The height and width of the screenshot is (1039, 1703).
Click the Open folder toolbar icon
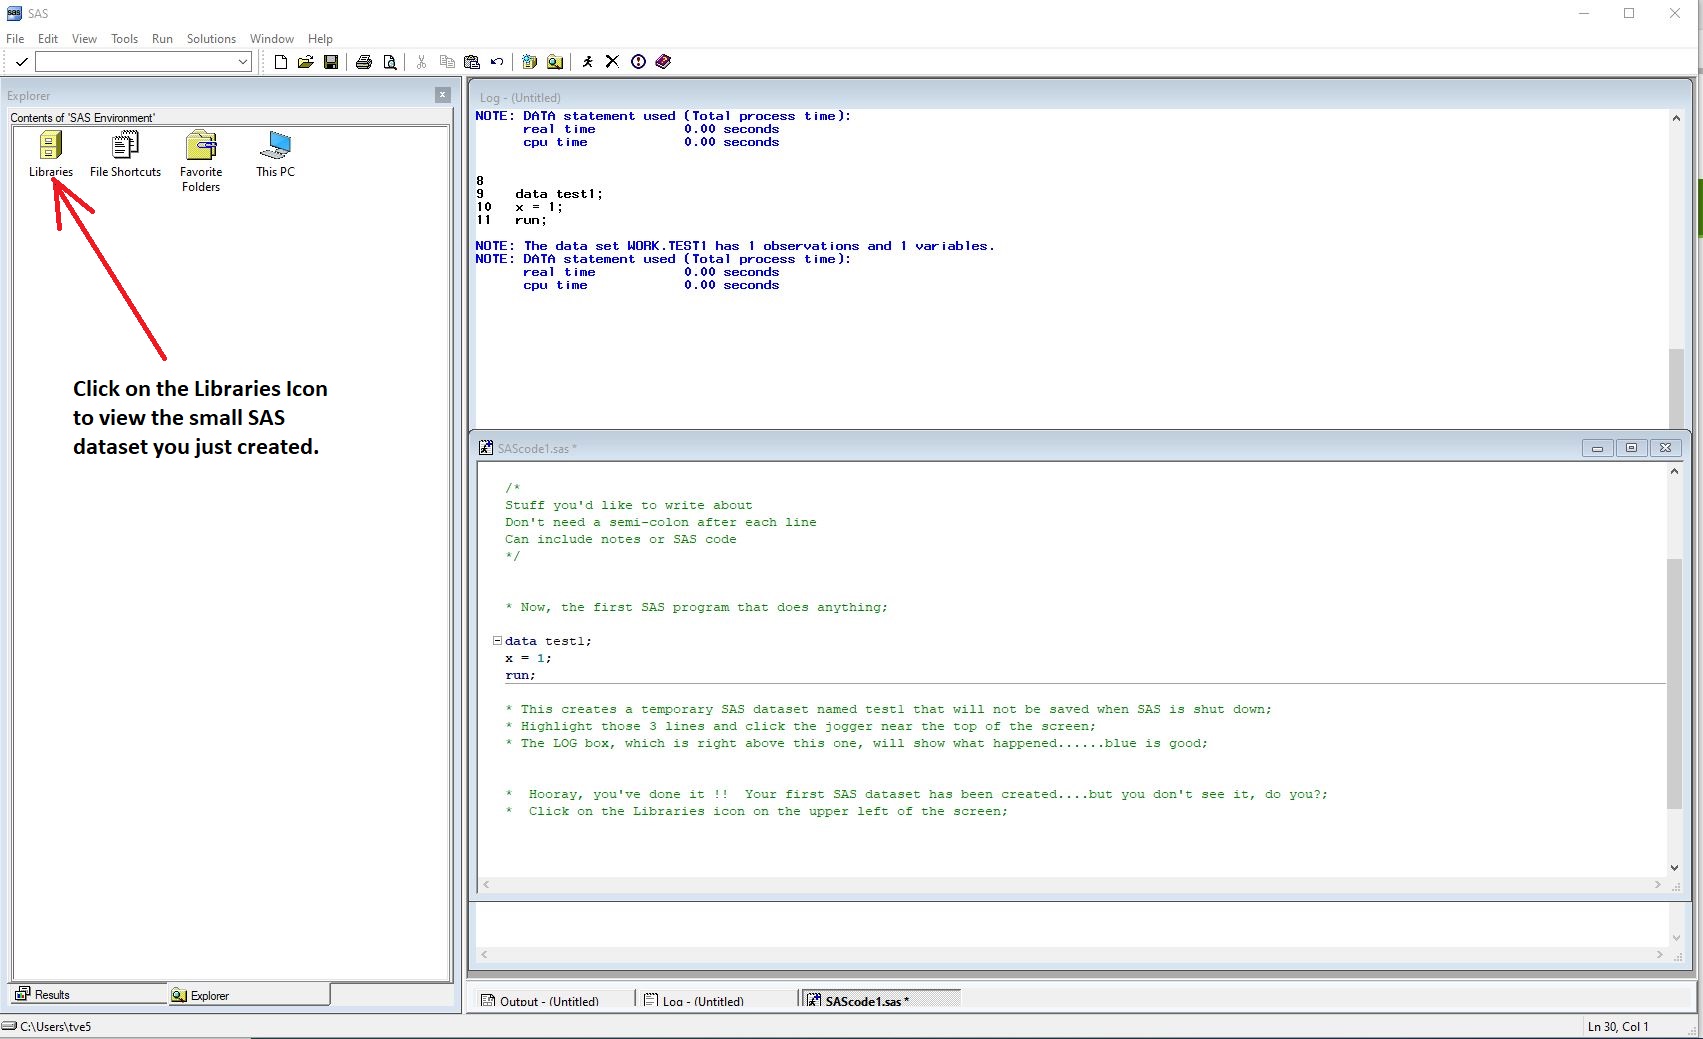pyautogui.click(x=306, y=62)
